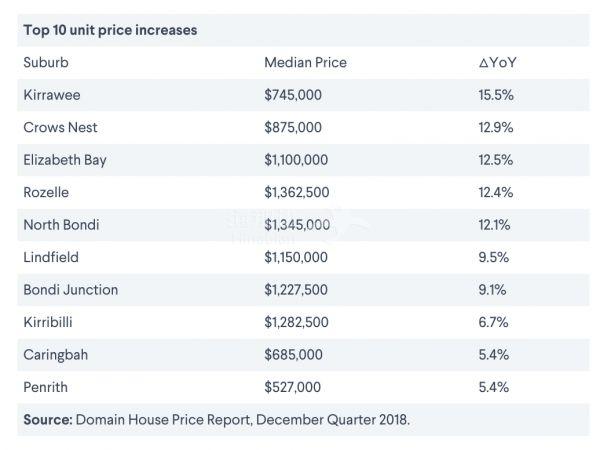
Task: Select the Kirrawee suburb cell
Action: click(x=51, y=95)
